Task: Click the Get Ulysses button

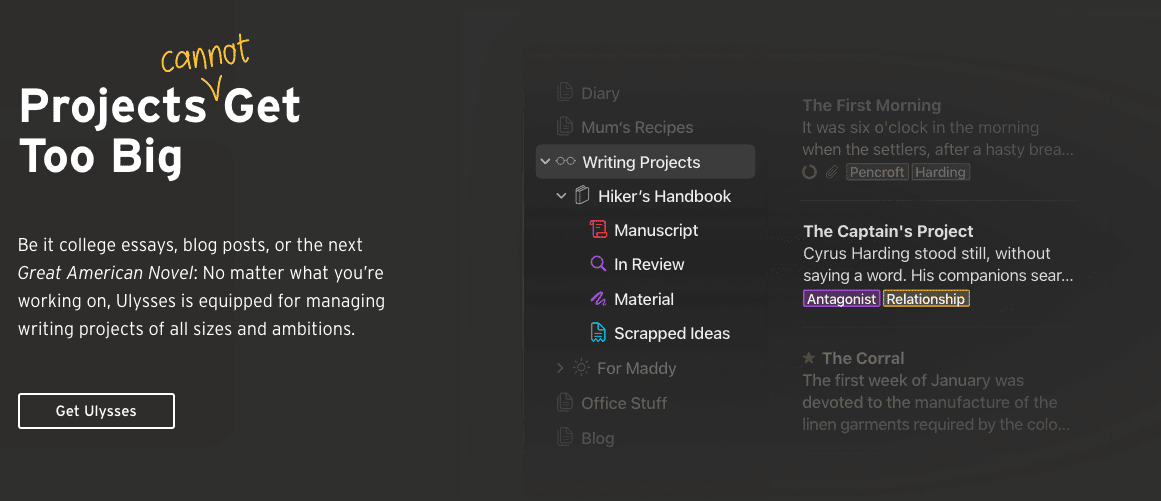Action: click(x=96, y=411)
